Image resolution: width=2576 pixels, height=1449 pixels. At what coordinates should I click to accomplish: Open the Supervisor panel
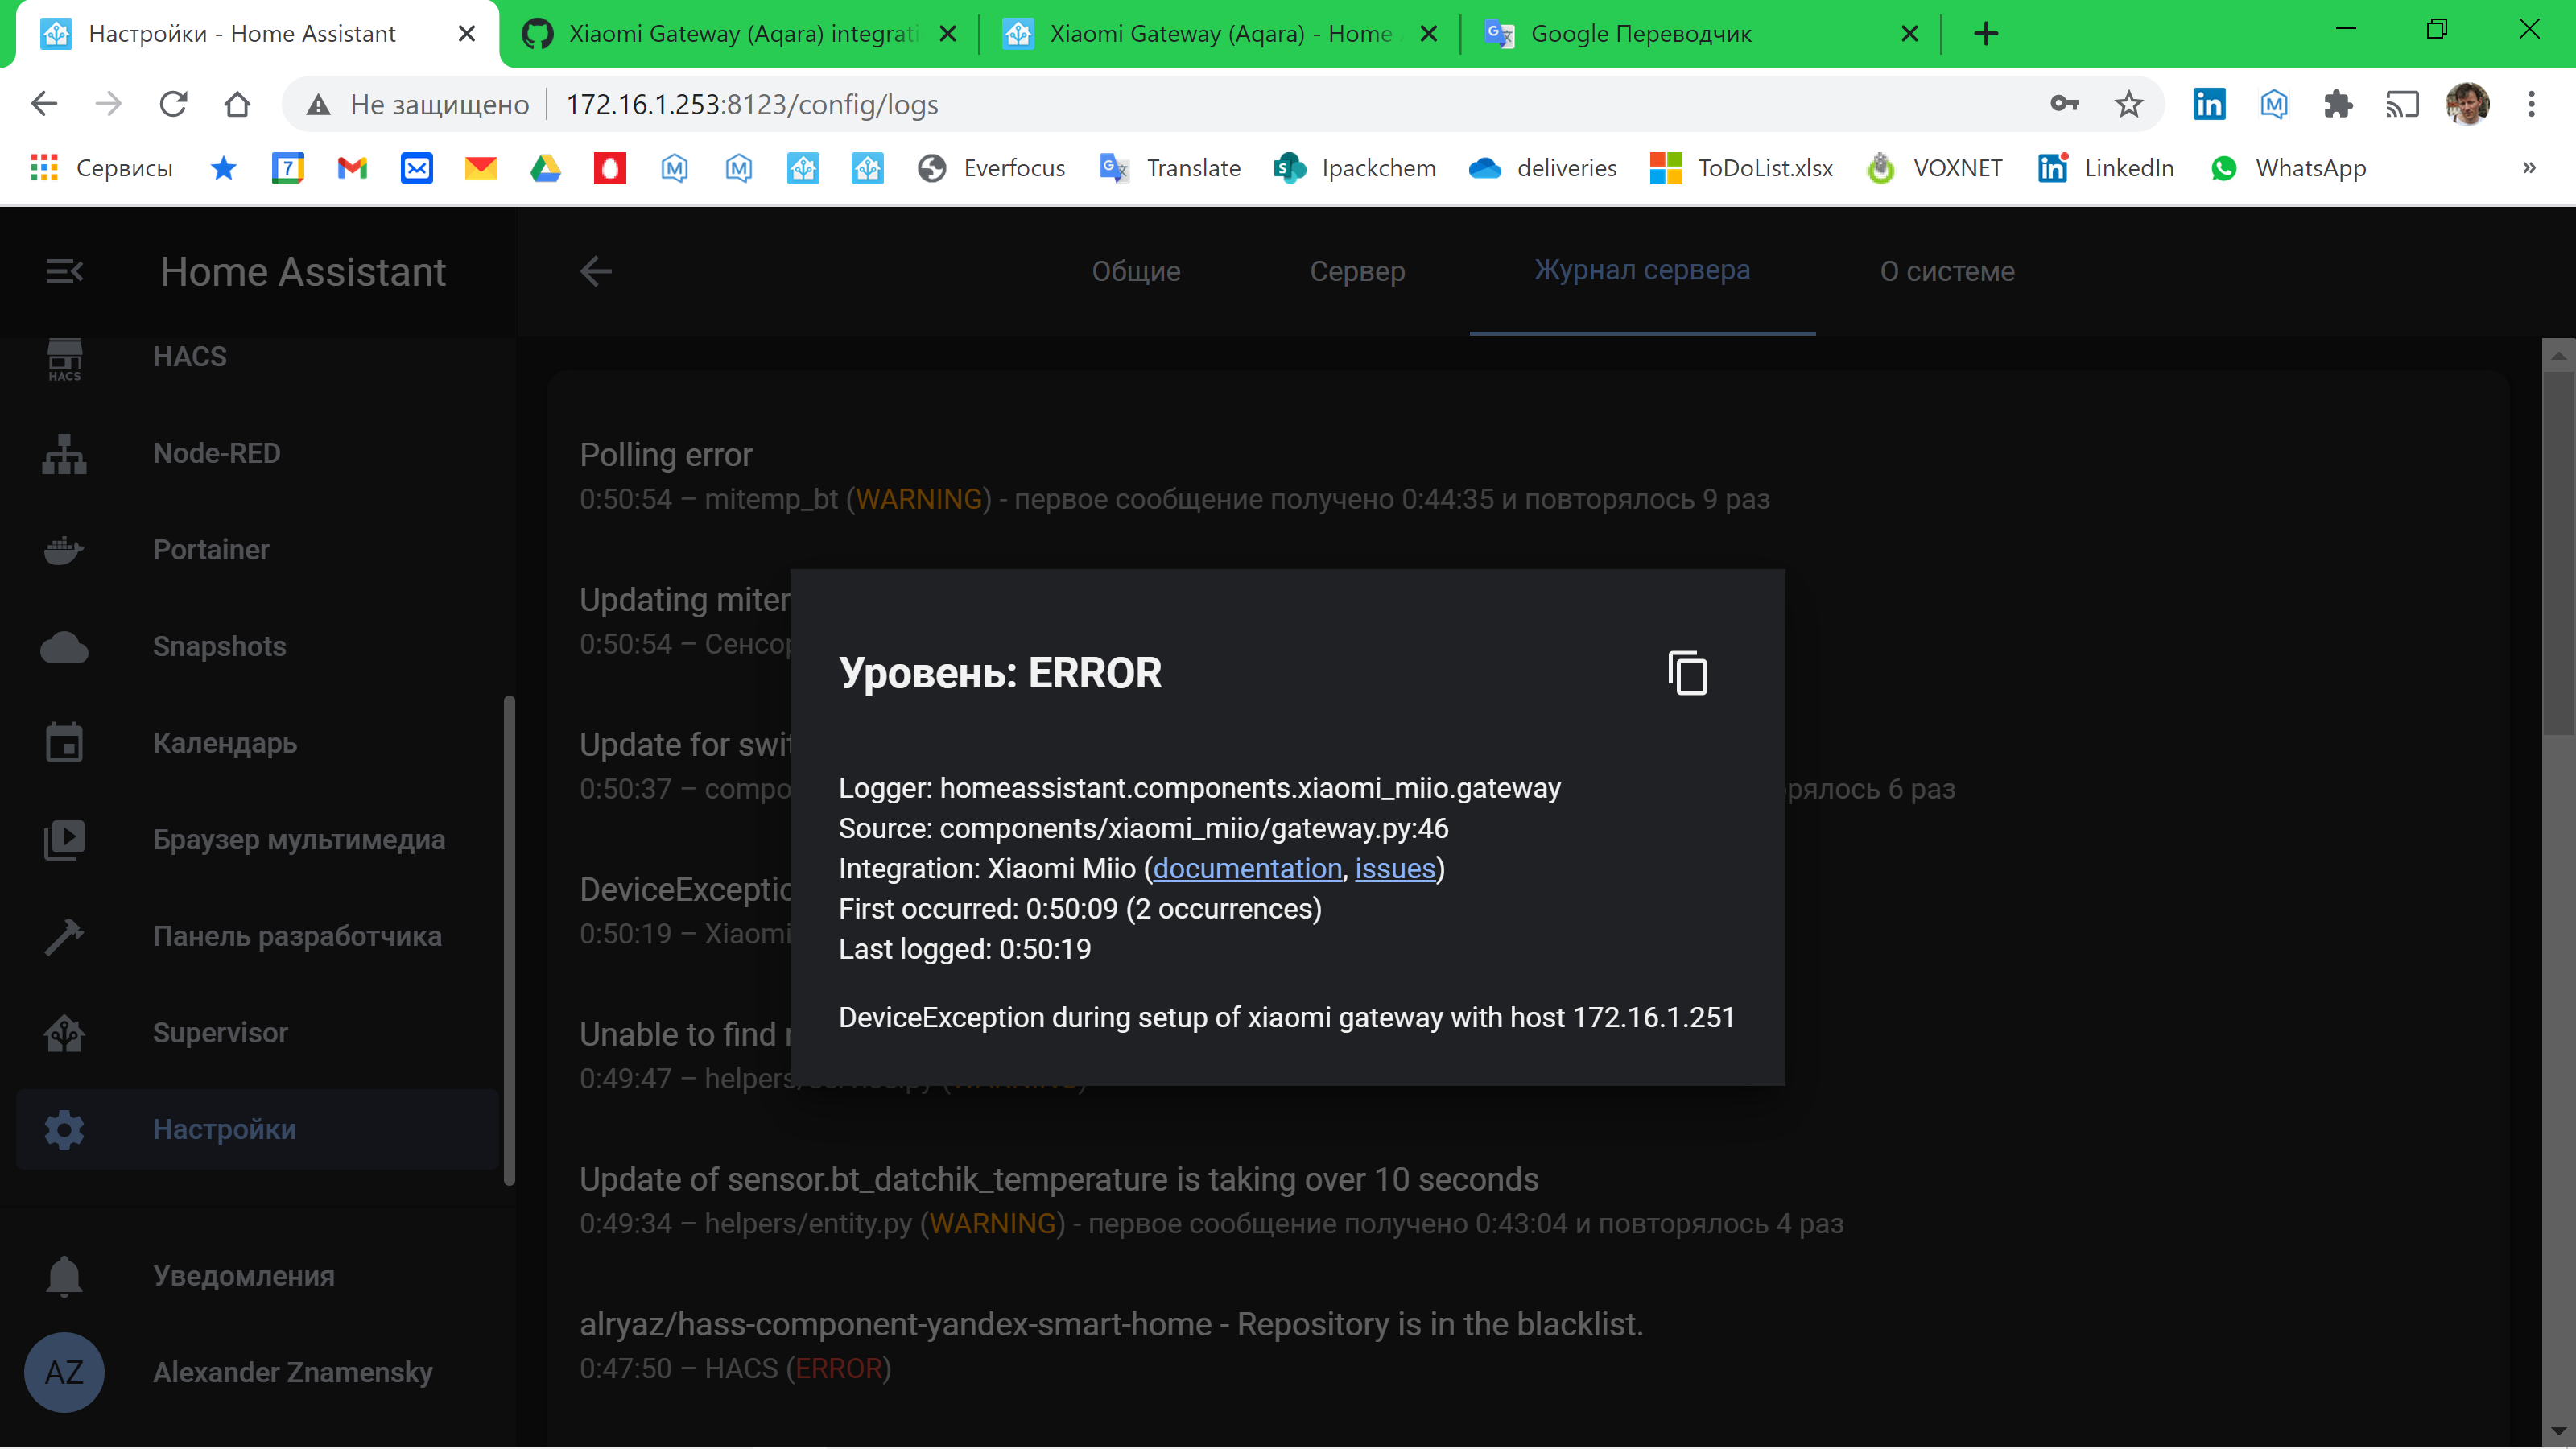pos(220,1033)
